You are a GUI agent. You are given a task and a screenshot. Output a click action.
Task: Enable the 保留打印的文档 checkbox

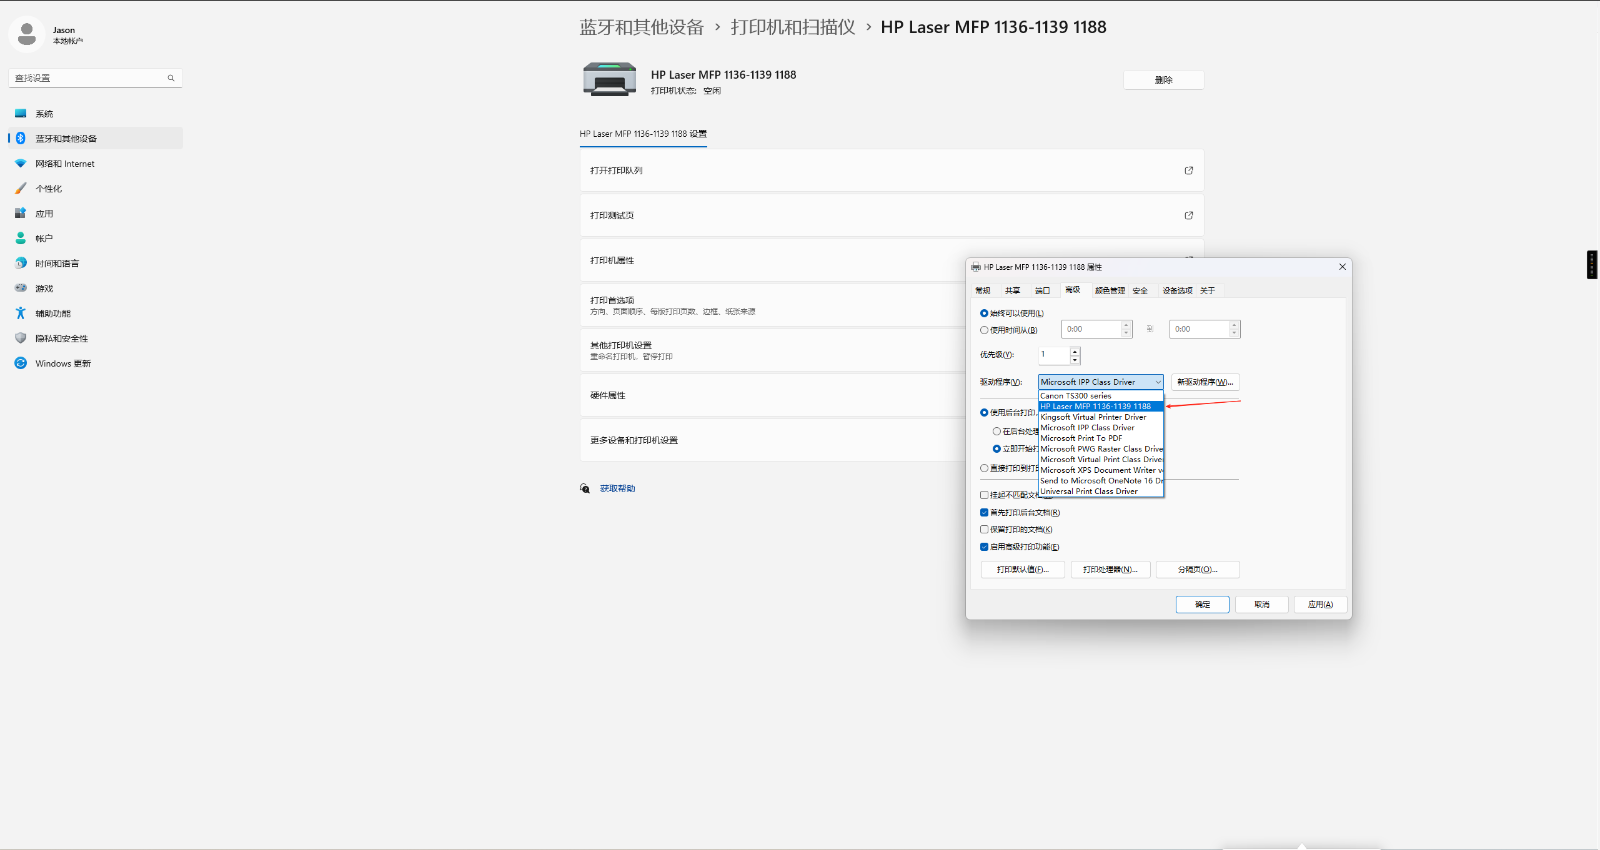[x=984, y=530]
